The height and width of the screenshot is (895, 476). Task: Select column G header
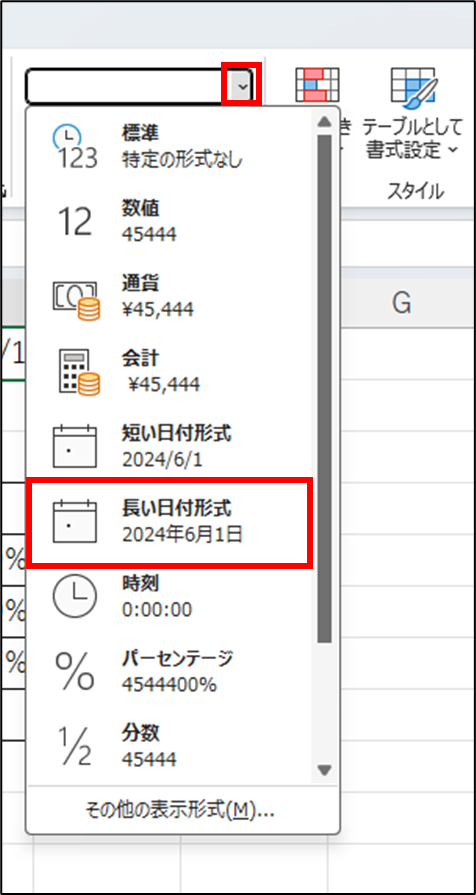(402, 305)
